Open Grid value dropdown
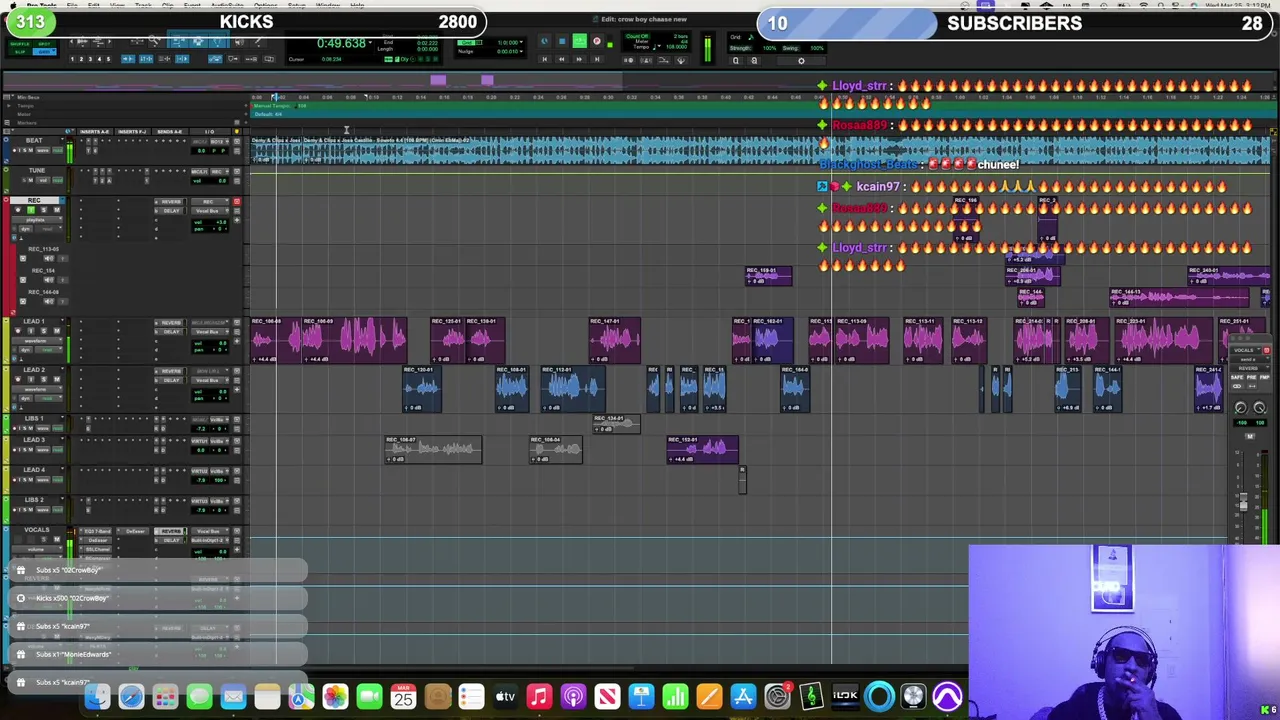The width and height of the screenshot is (1280, 720). (x=521, y=42)
